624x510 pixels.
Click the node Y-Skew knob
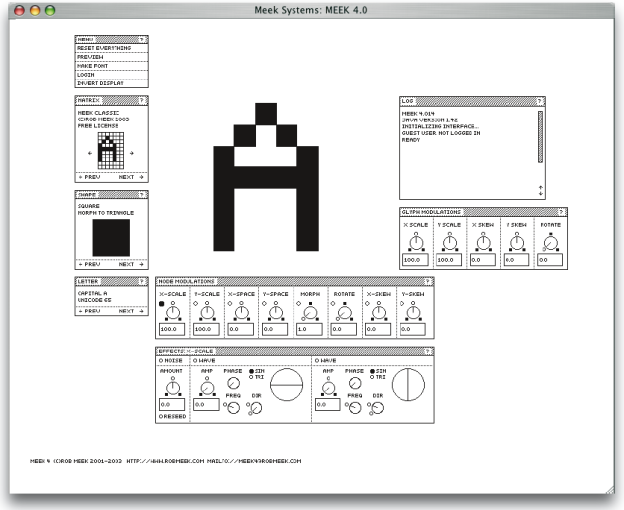click(x=413, y=313)
